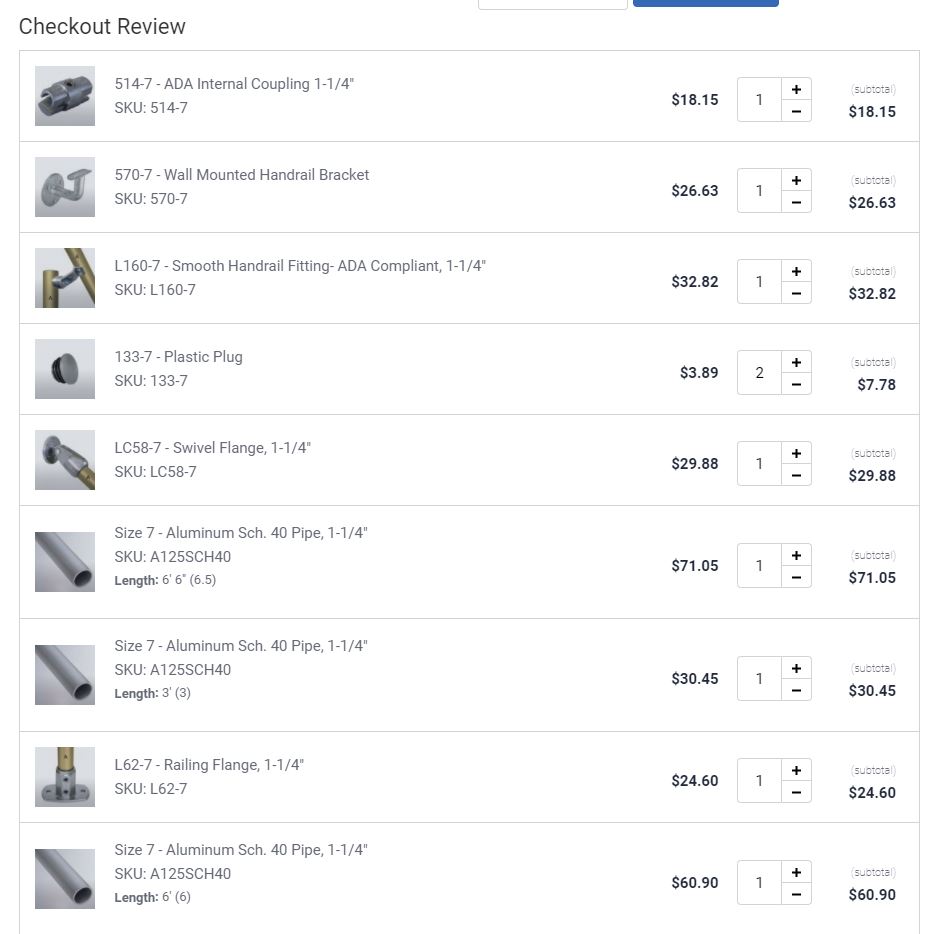Add one more 3' Aluminum Pipe
The height and width of the screenshot is (934, 935).
796,668
